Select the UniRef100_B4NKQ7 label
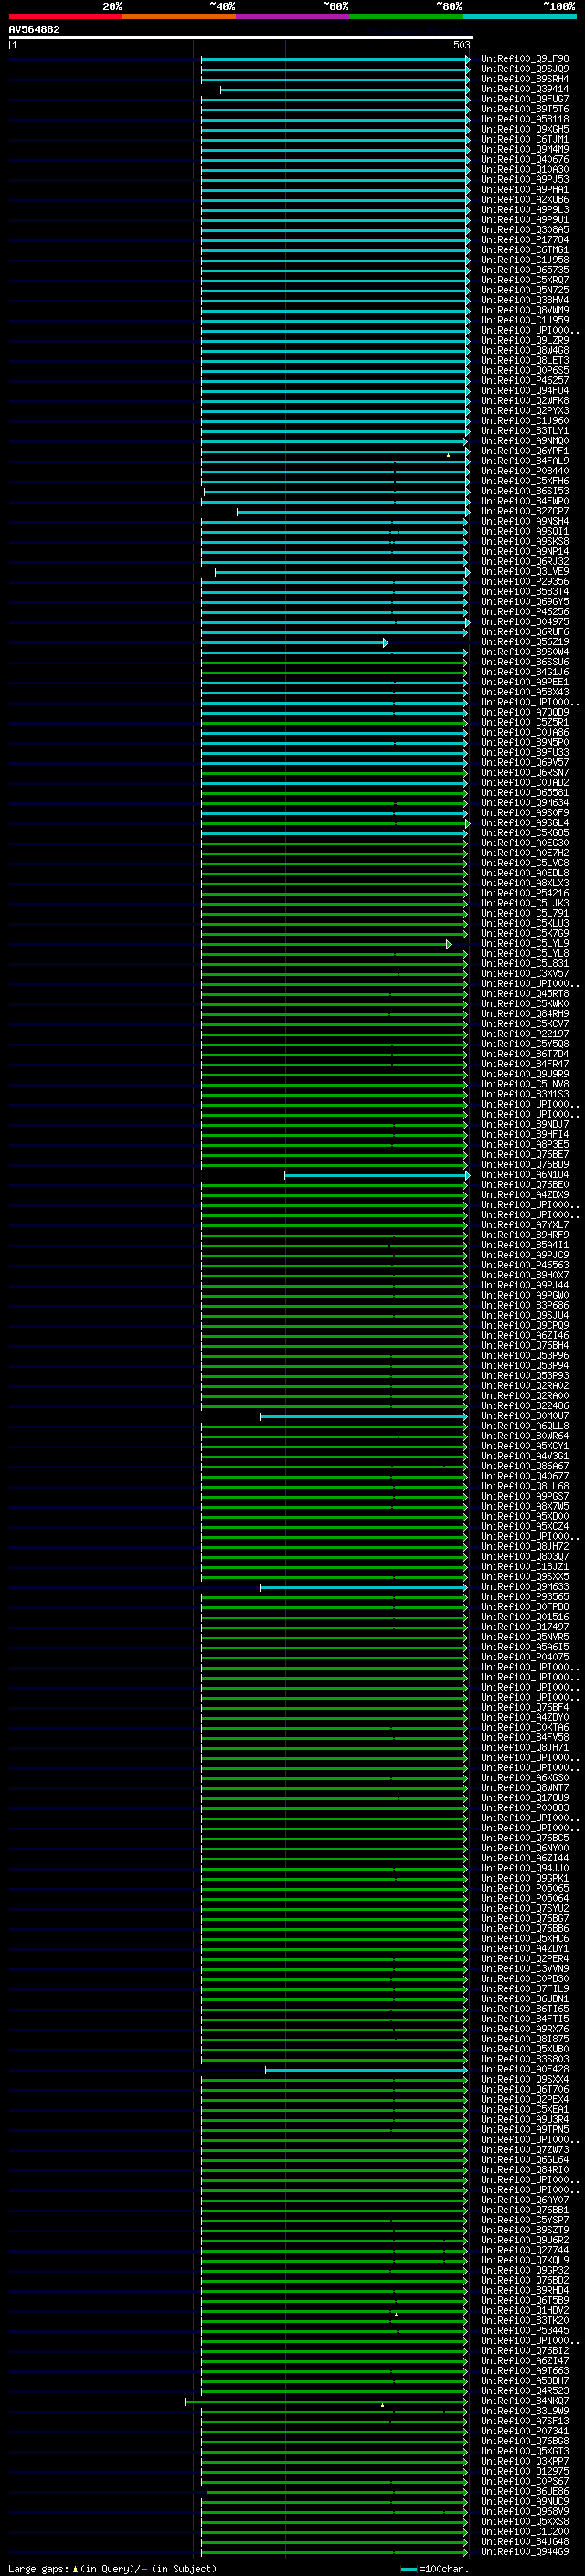The width and height of the screenshot is (585, 2576). click(525, 2400)
